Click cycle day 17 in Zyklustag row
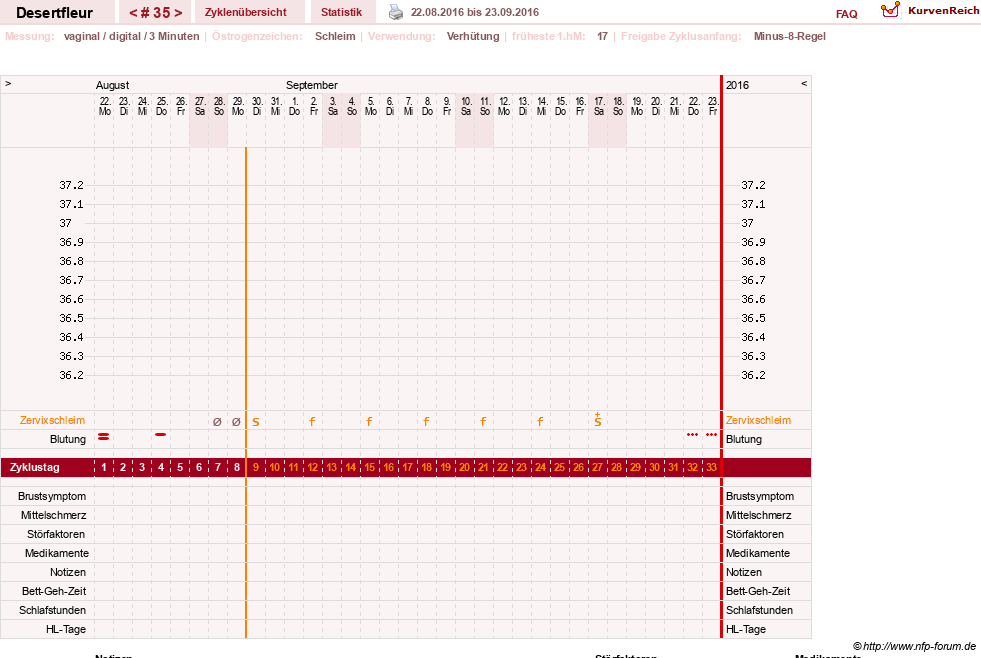This screenshot has height=658, width=981. click(x=407, y=467)
